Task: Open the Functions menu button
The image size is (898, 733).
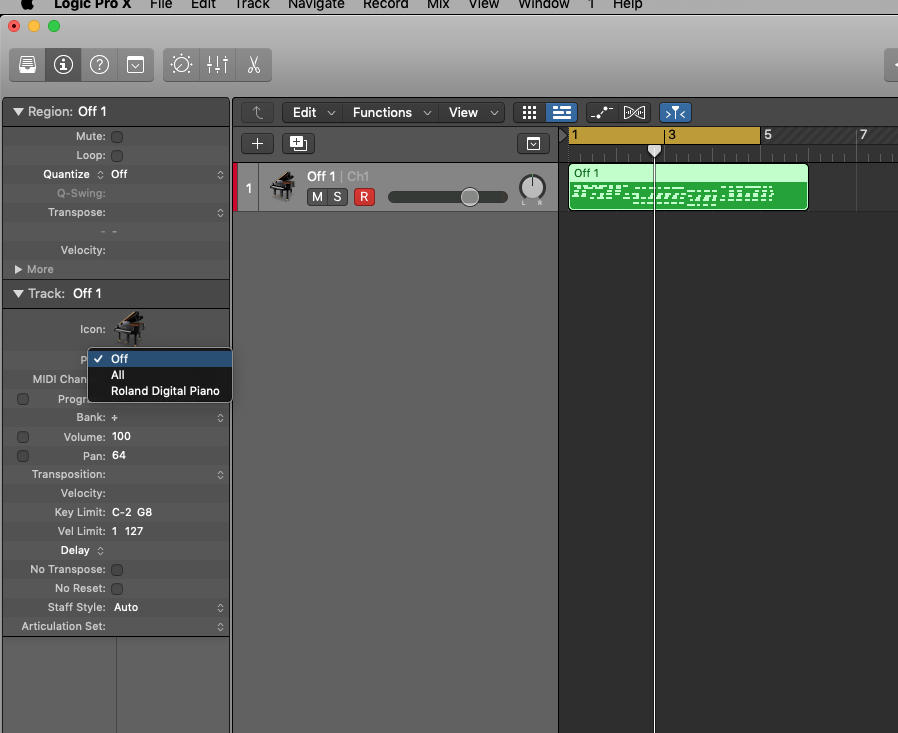Action: [x=391, y=113]
